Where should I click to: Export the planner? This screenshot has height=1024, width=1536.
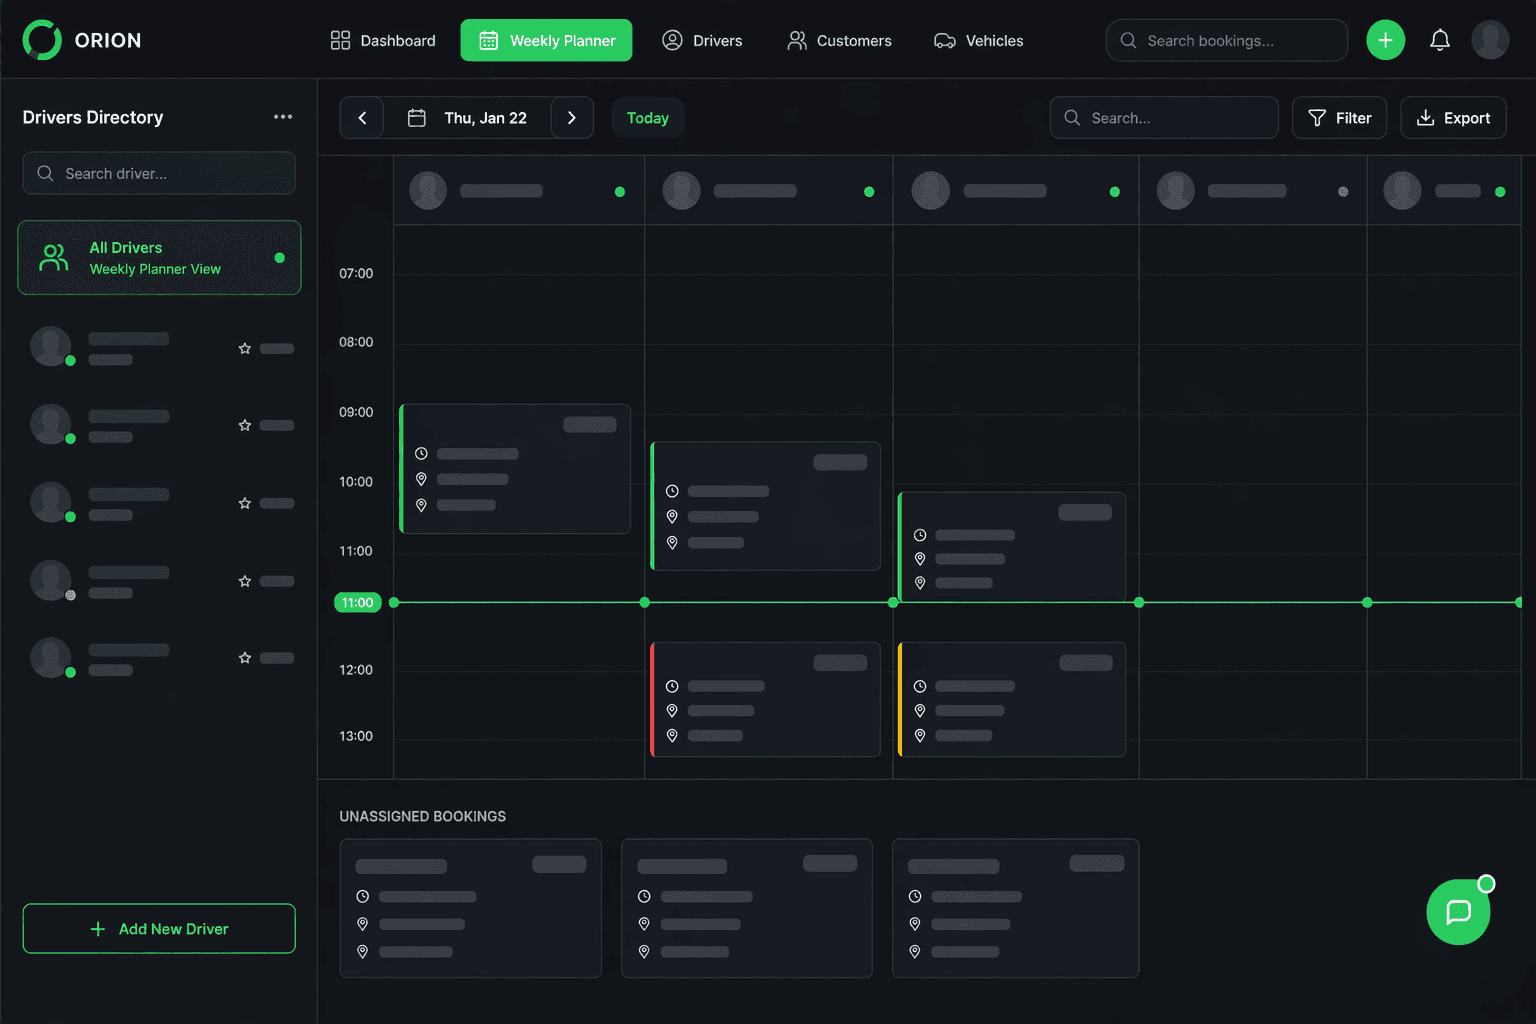(1454, 118)
